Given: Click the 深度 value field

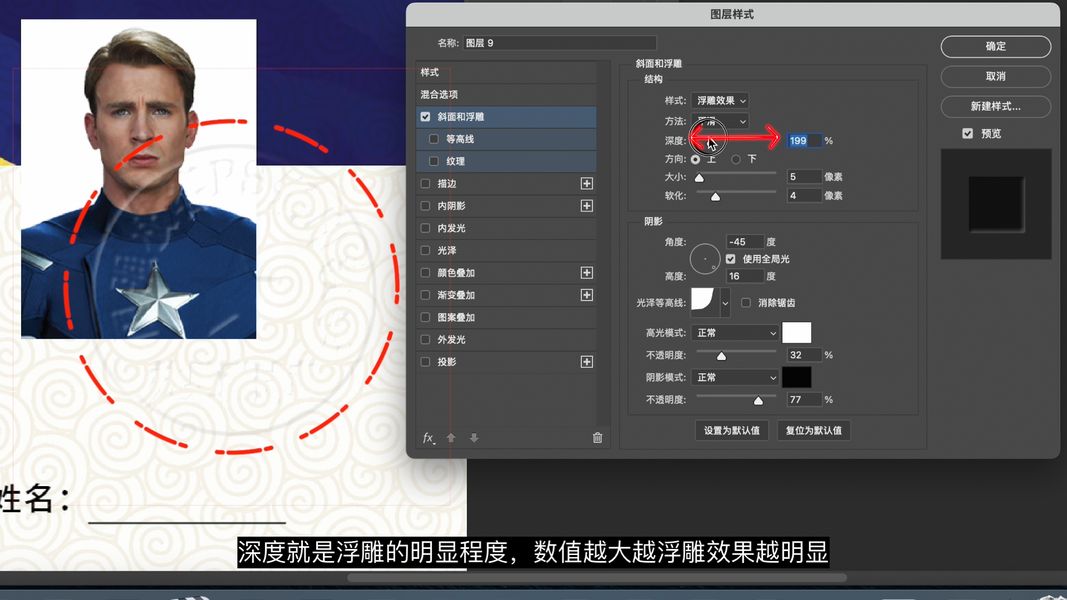Looking at the screenshot, I should (804, 141).
